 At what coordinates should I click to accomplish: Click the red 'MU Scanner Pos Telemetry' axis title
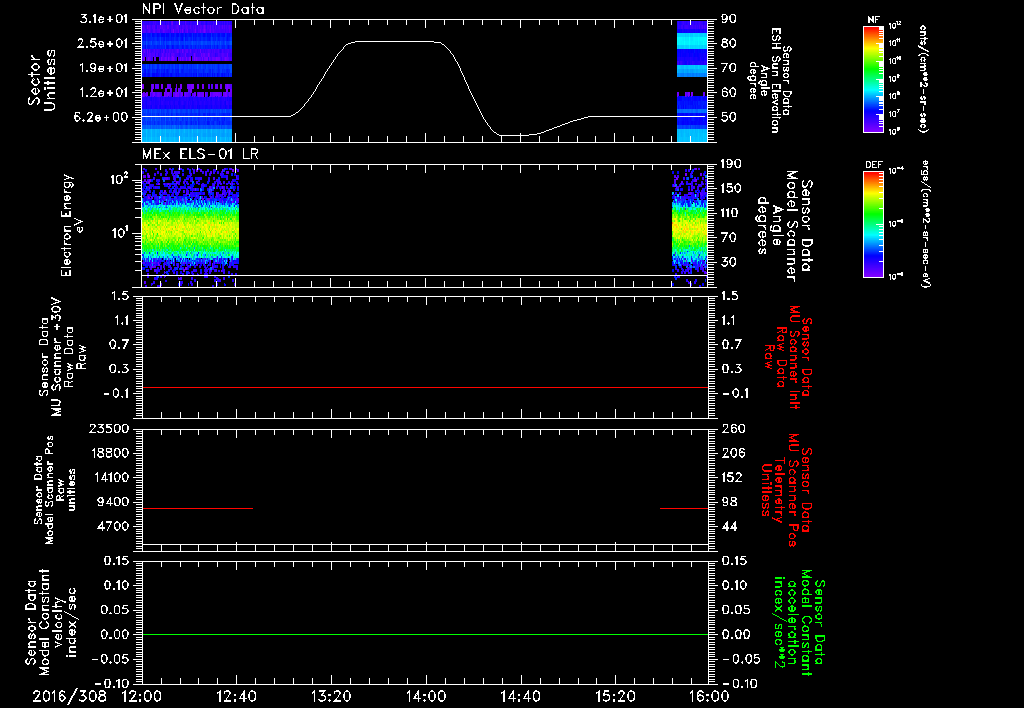coord(786,490)
